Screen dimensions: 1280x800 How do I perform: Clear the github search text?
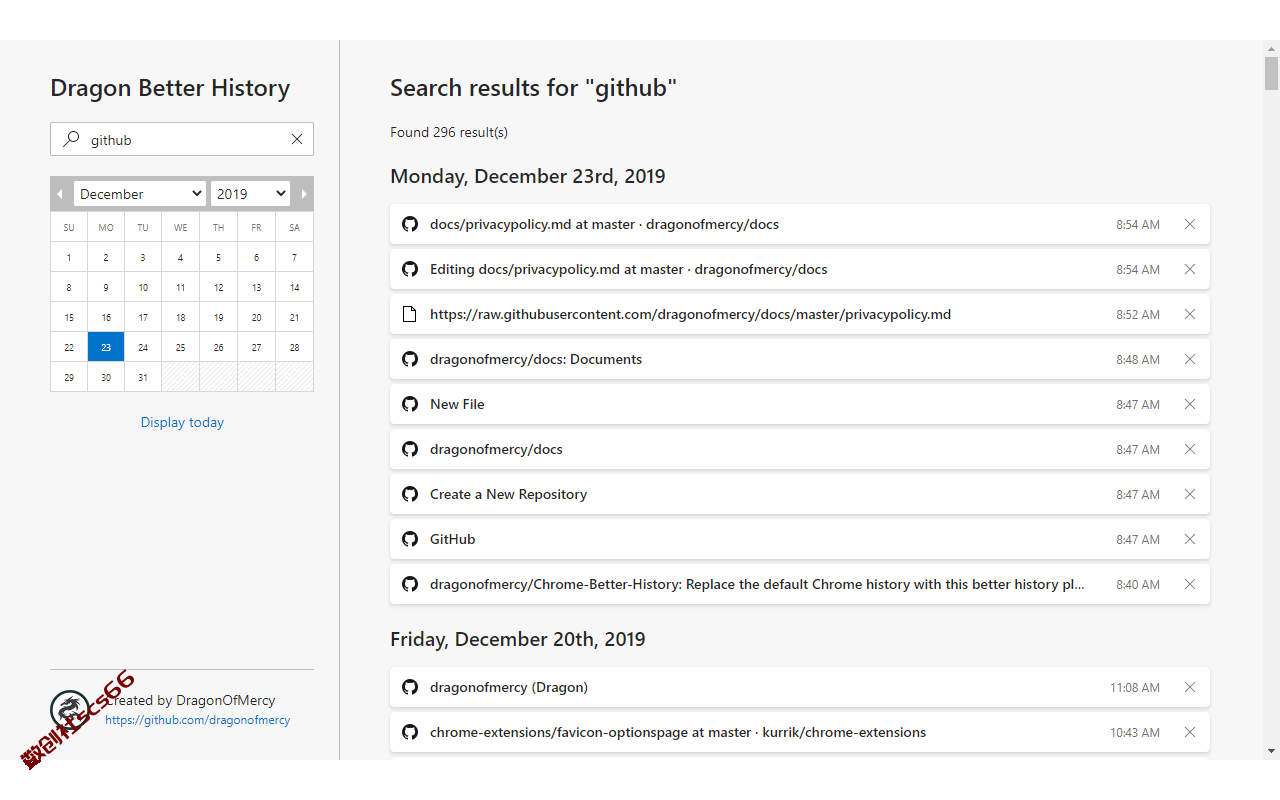point(297,140)
